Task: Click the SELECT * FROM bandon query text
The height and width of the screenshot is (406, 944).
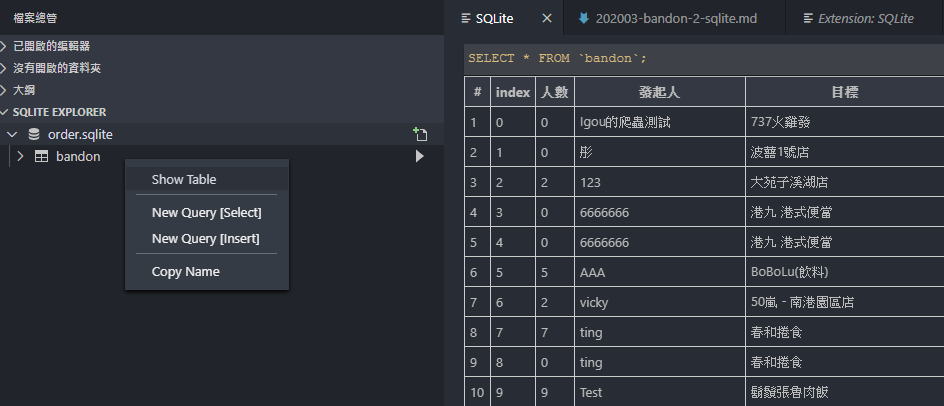Action: (557, 58)
